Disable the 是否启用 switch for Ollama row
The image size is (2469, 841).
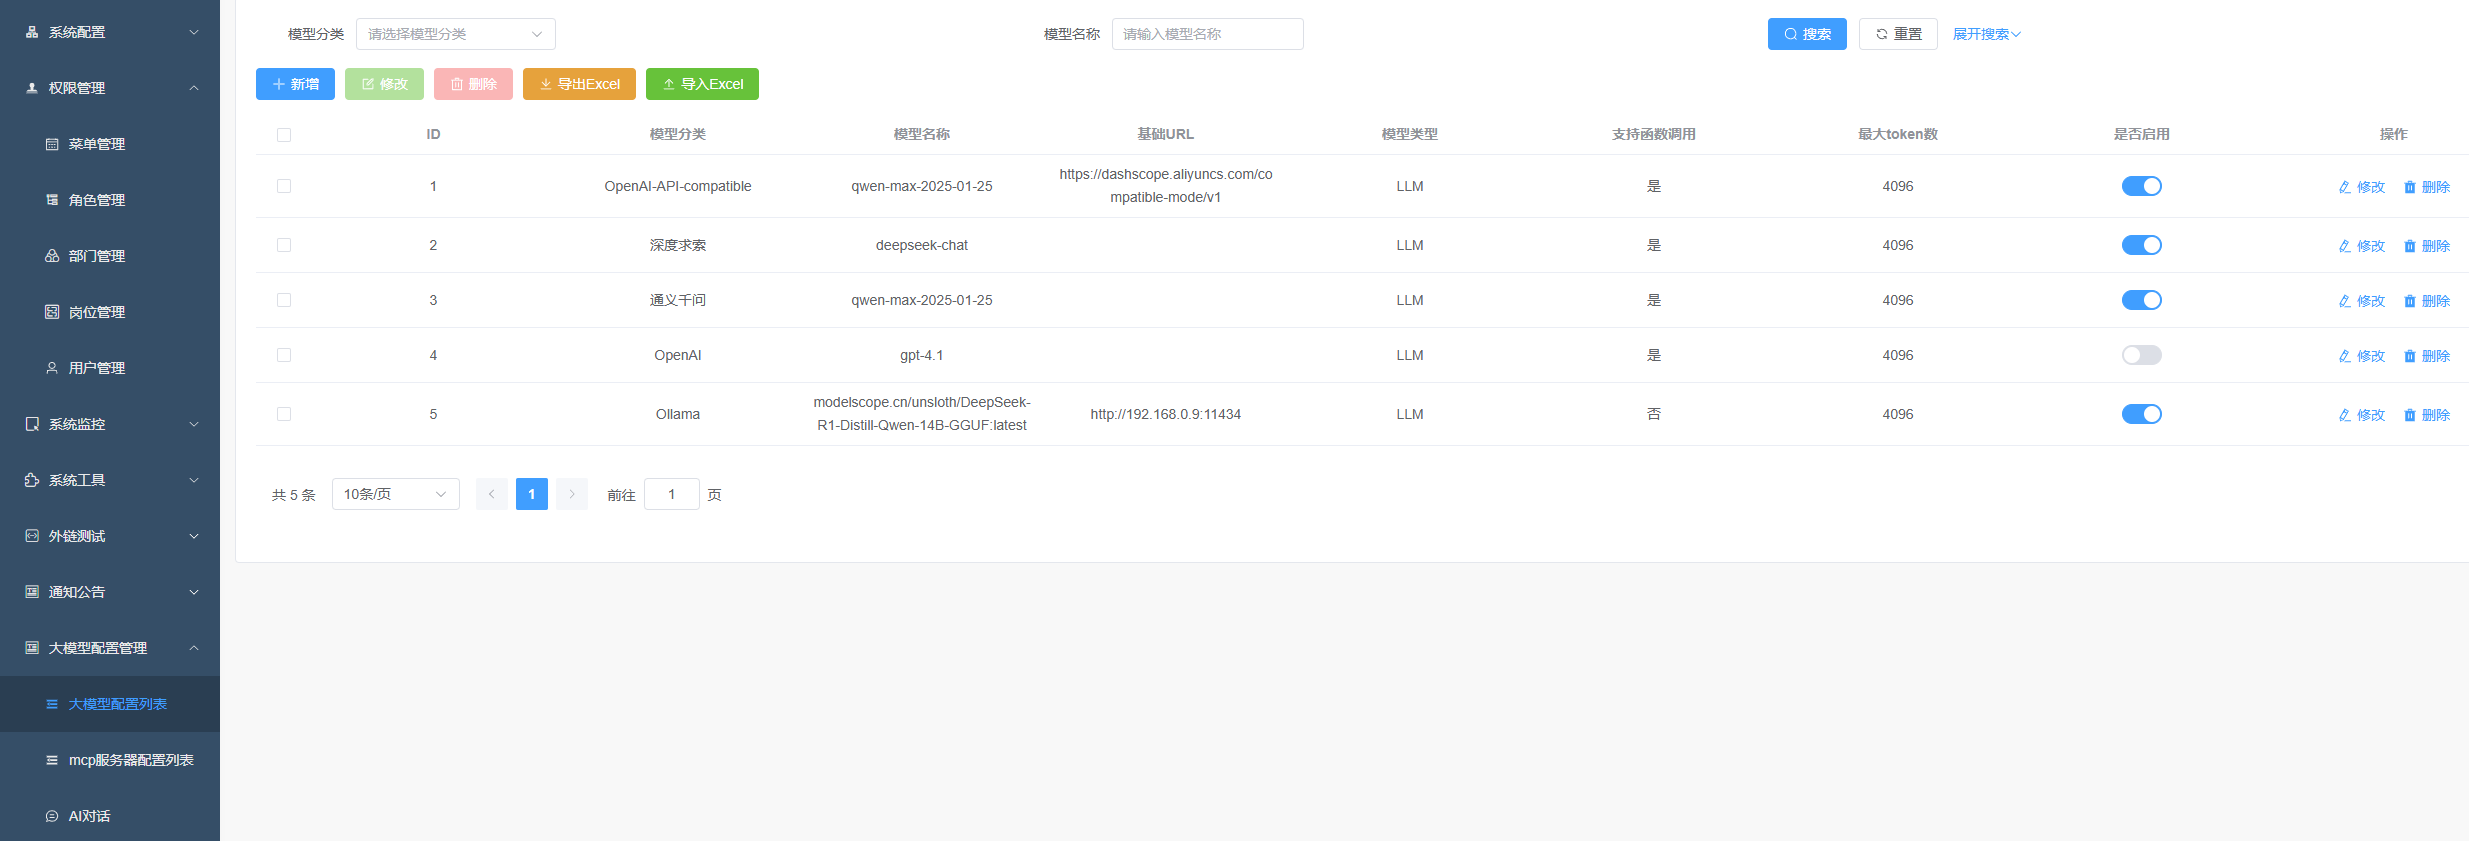pos(2142,414)
